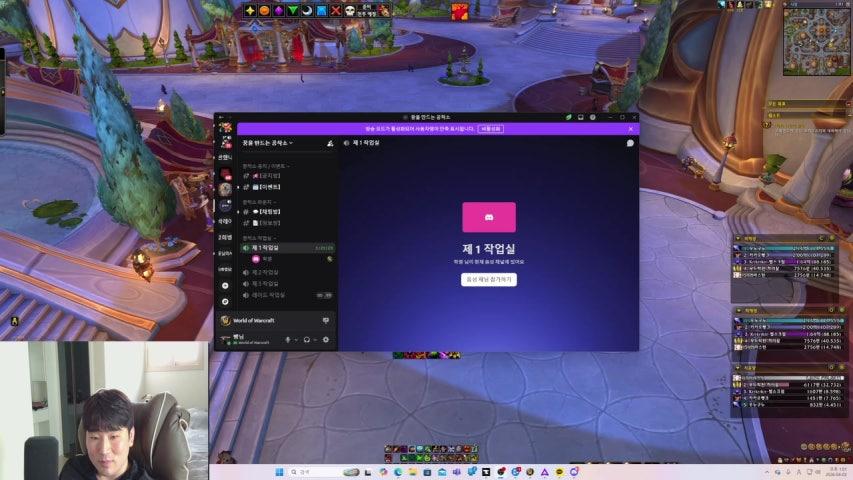Click the icon right of World of Warcraft activity
Screen dimensions: 853x480
[x=326, y=321]
